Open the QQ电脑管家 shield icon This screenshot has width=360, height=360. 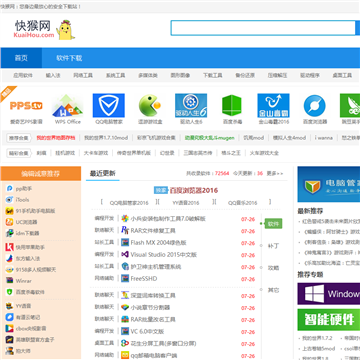pos(109,106)
